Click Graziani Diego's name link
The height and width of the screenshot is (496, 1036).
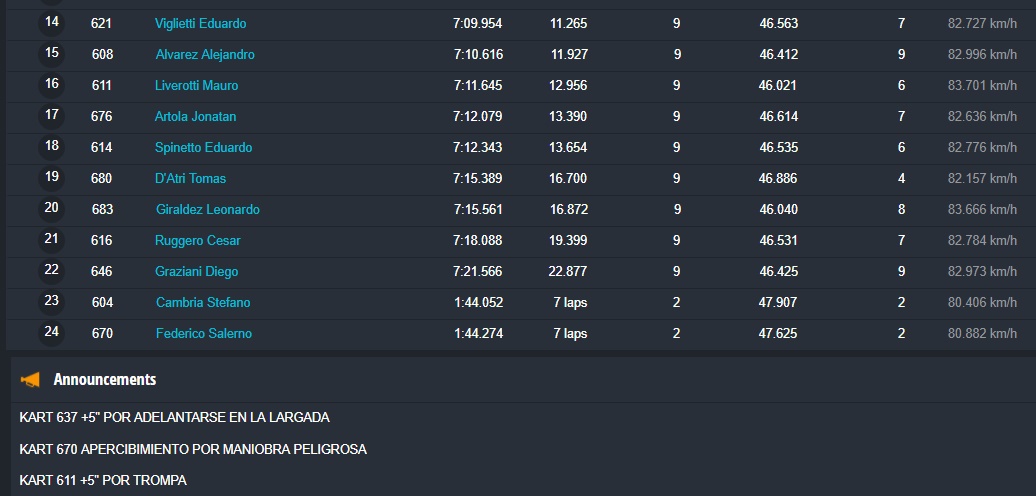pos(197,271)
